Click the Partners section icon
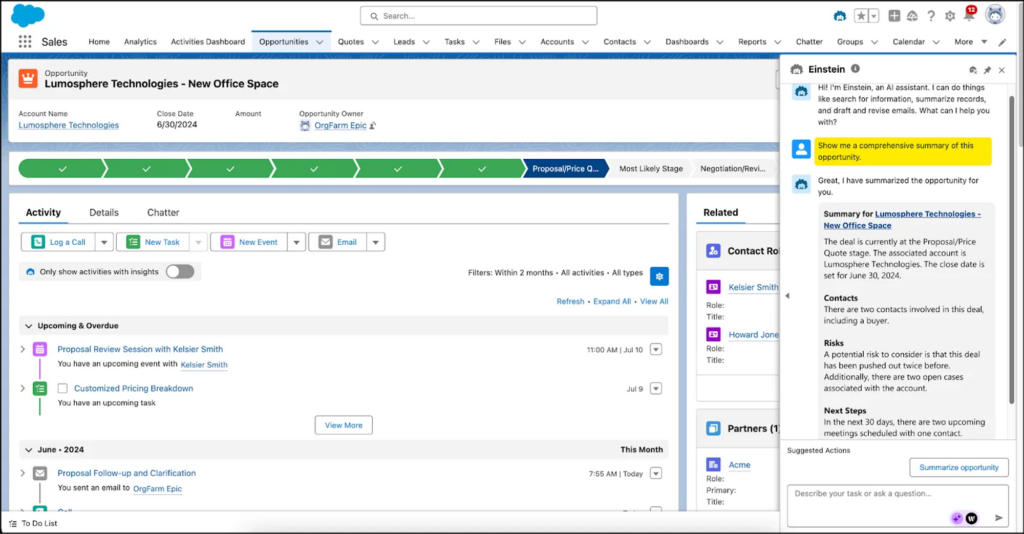Screen dimensions: 1024x534 click(x=713, y=428)
